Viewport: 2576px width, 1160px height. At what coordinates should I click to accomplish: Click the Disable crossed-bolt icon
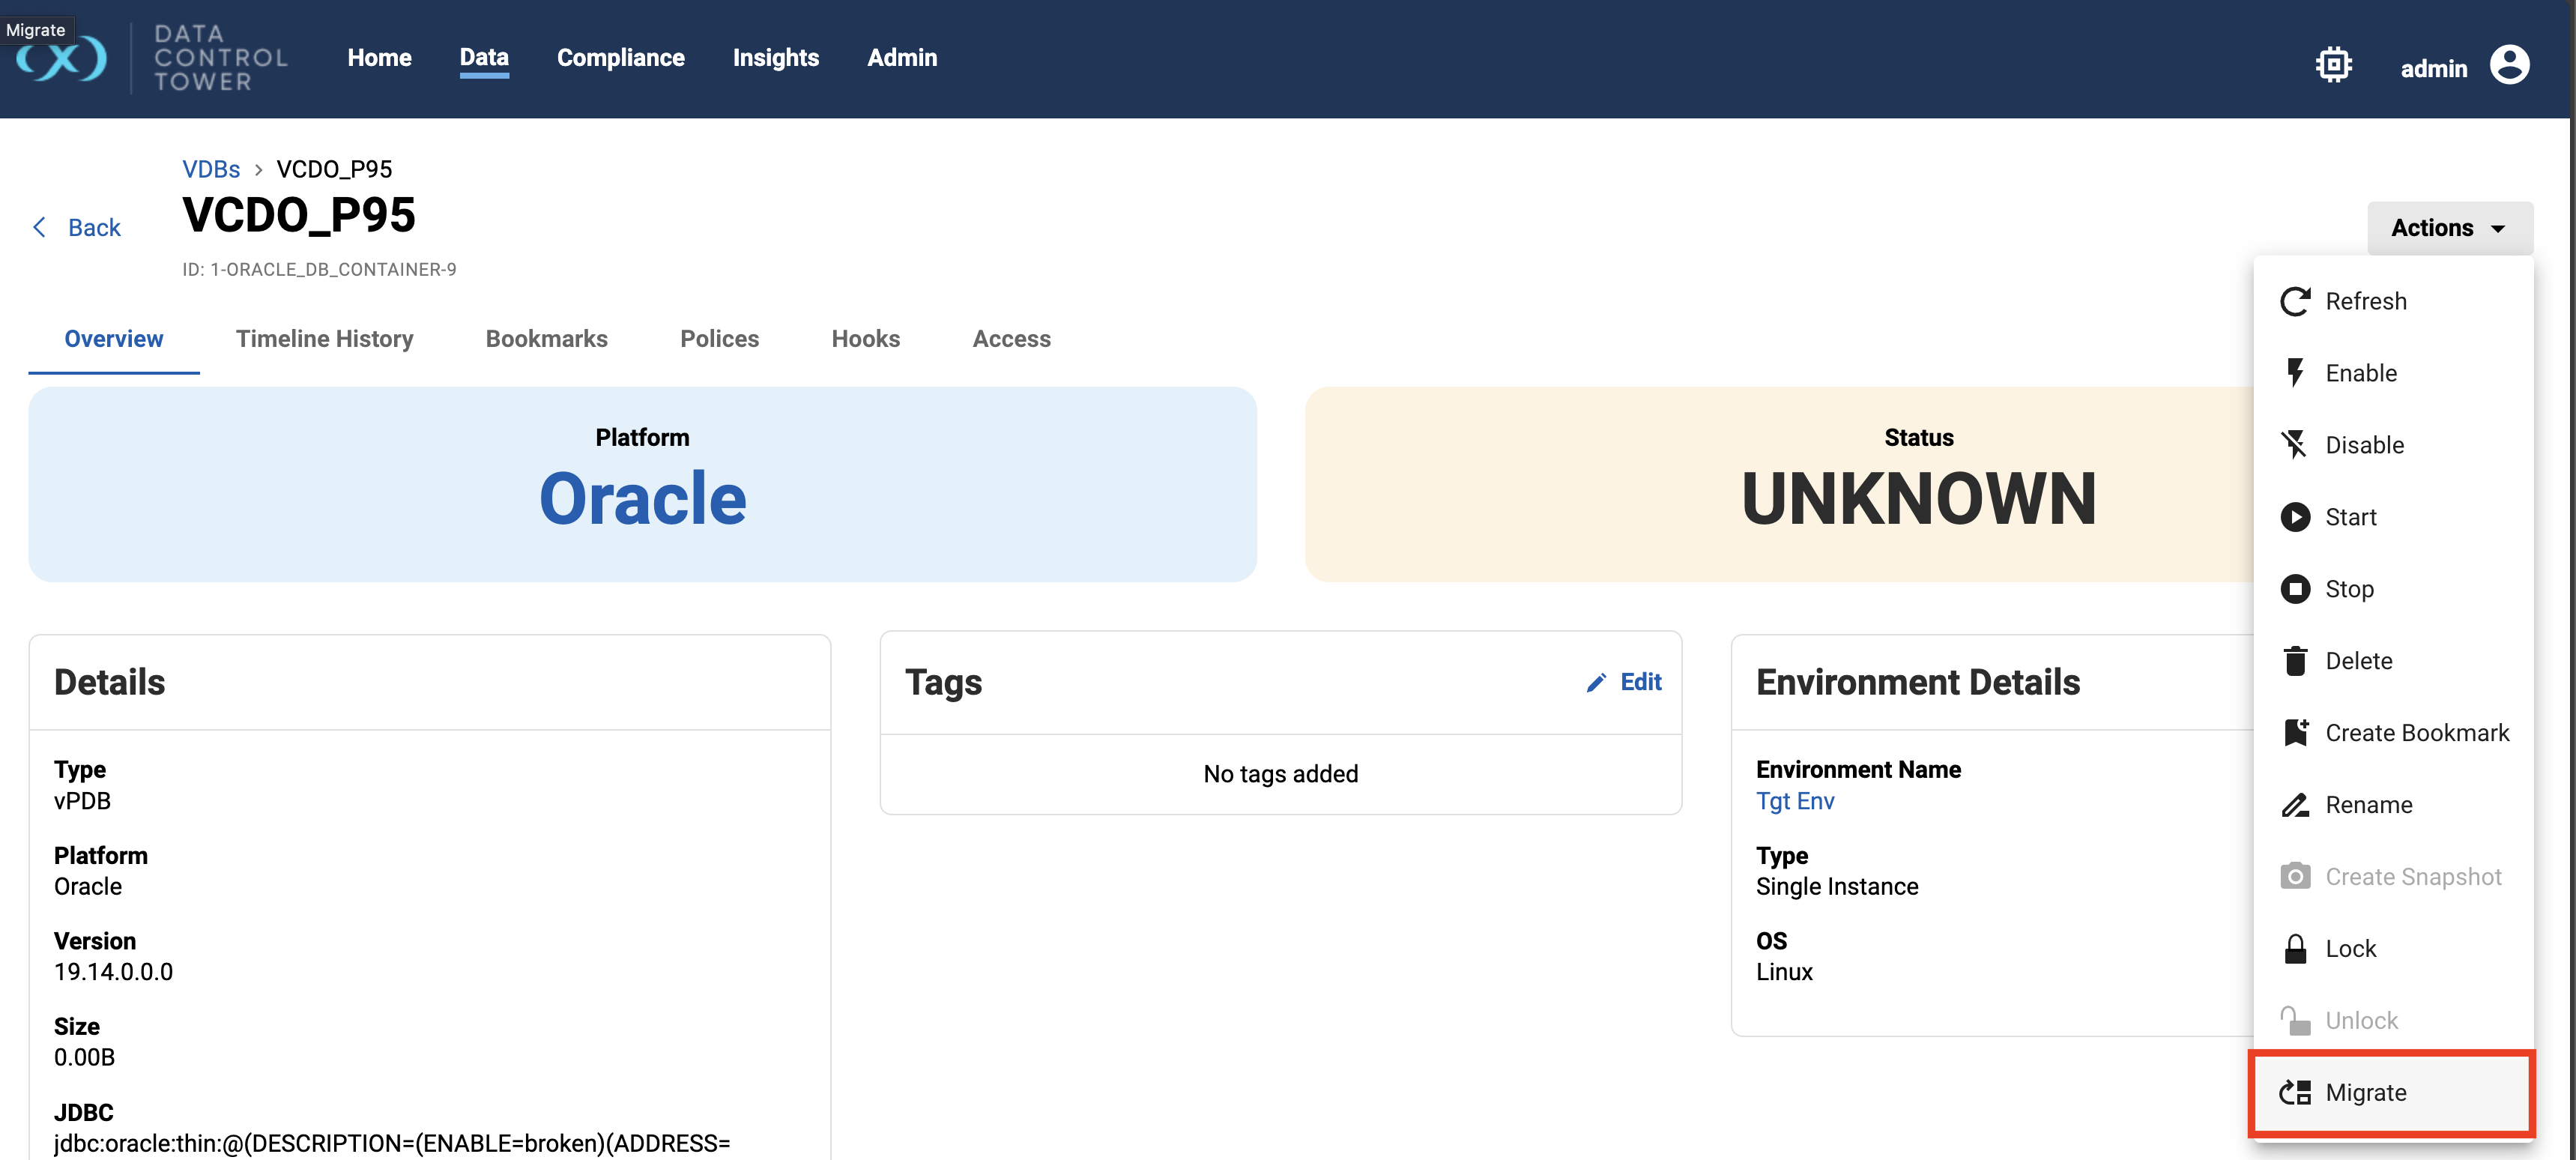pos(2294,445)
